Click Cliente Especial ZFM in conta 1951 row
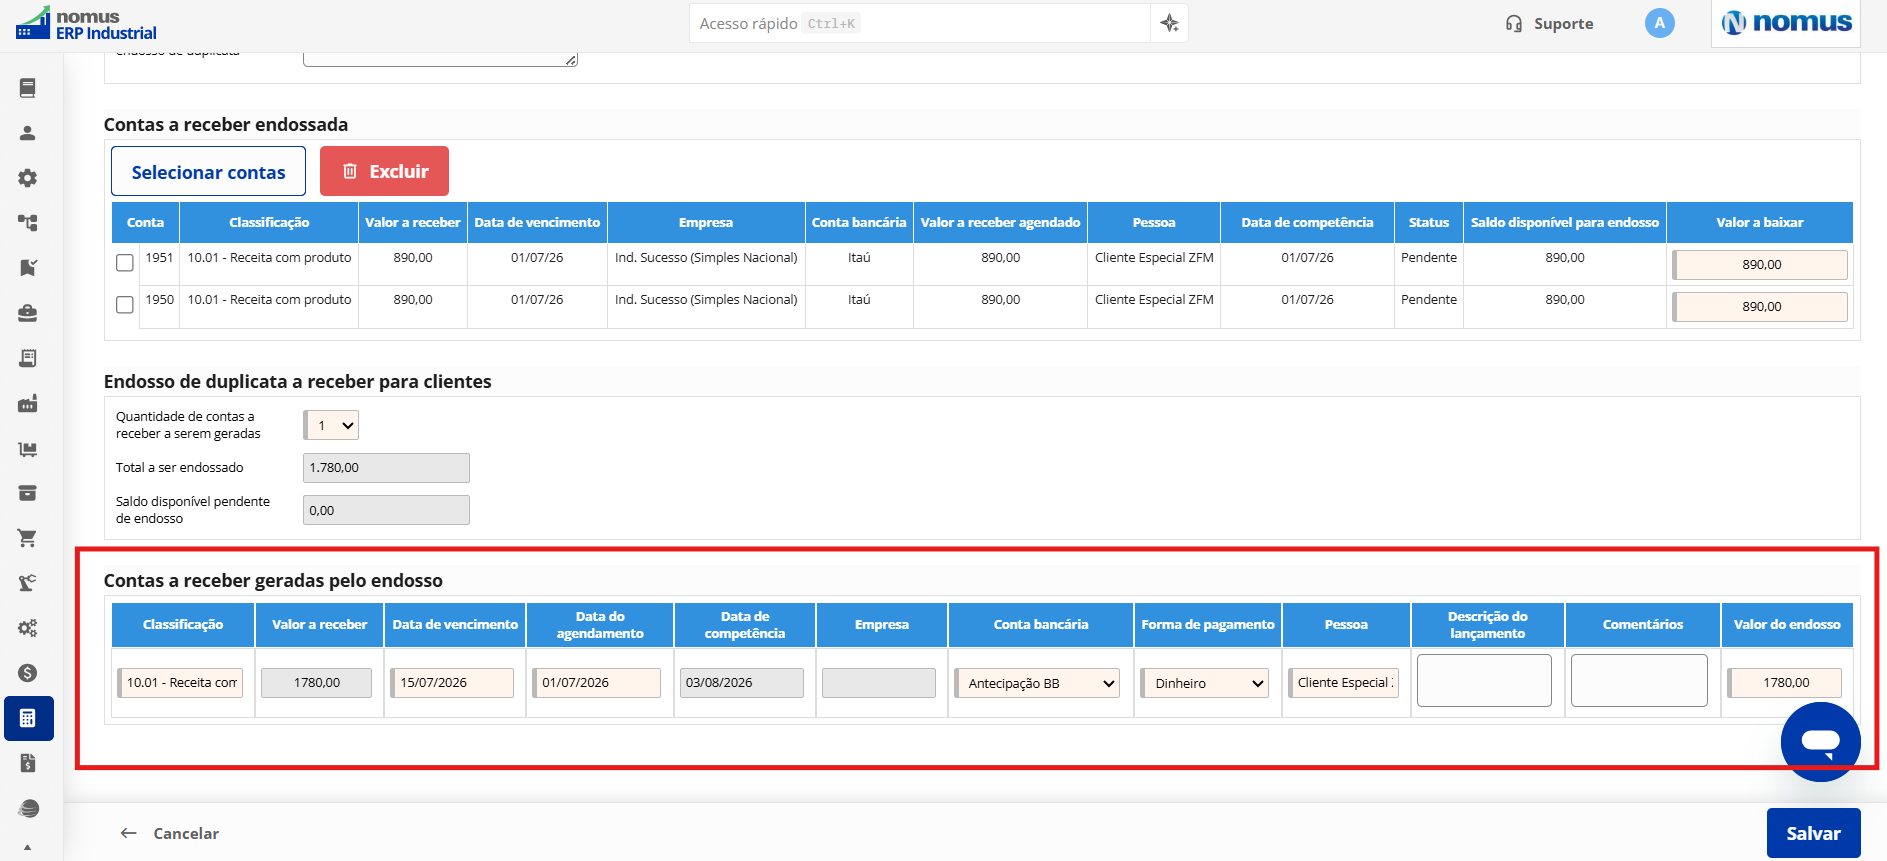Image resolution: width=1887 pixels, height=861 pixels. tap(1154, 258)
